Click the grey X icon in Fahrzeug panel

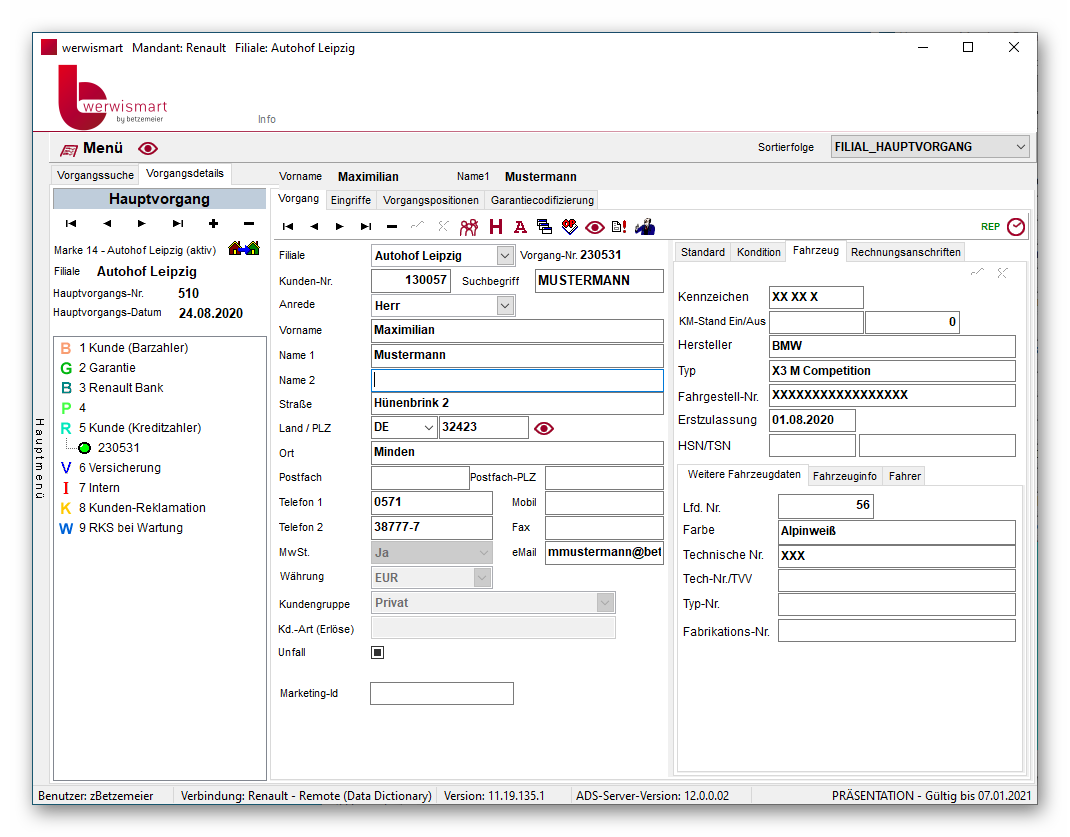(1002, 273)
